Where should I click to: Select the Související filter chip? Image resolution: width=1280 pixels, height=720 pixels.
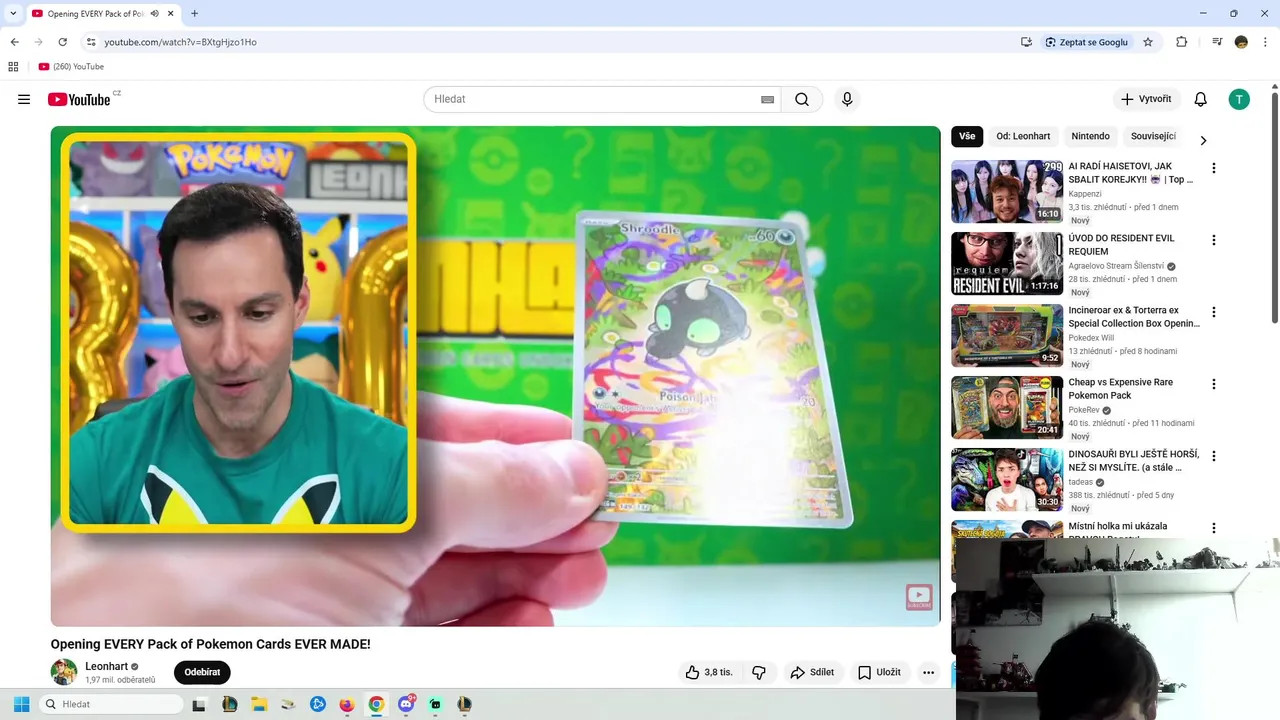pyautogui.click(x=1153, y=136)
